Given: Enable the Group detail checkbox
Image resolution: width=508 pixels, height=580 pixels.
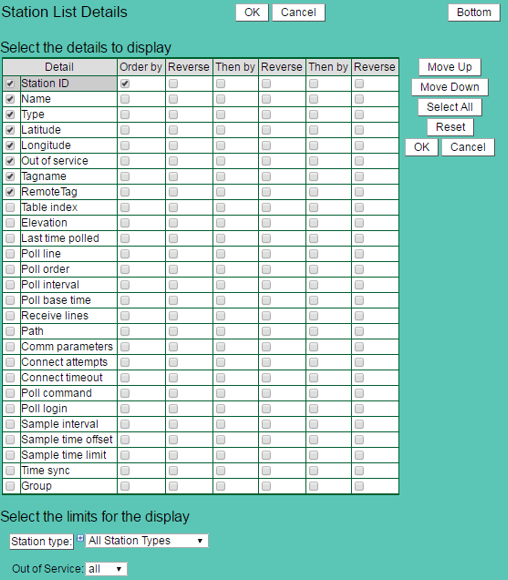Looking at the screenshot, I should [x=10, y=486].
